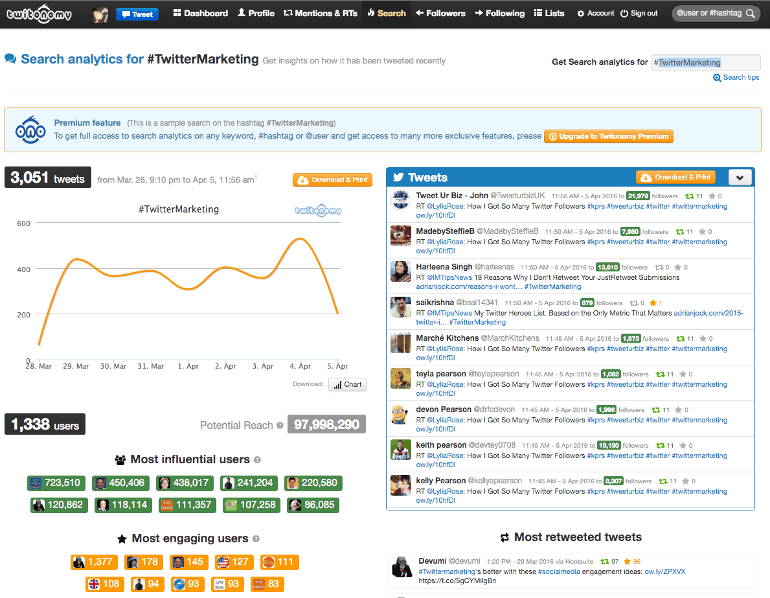This screenshot has height=598, width=770.
Task: Select the Search tab
Action: coord(386,13)
